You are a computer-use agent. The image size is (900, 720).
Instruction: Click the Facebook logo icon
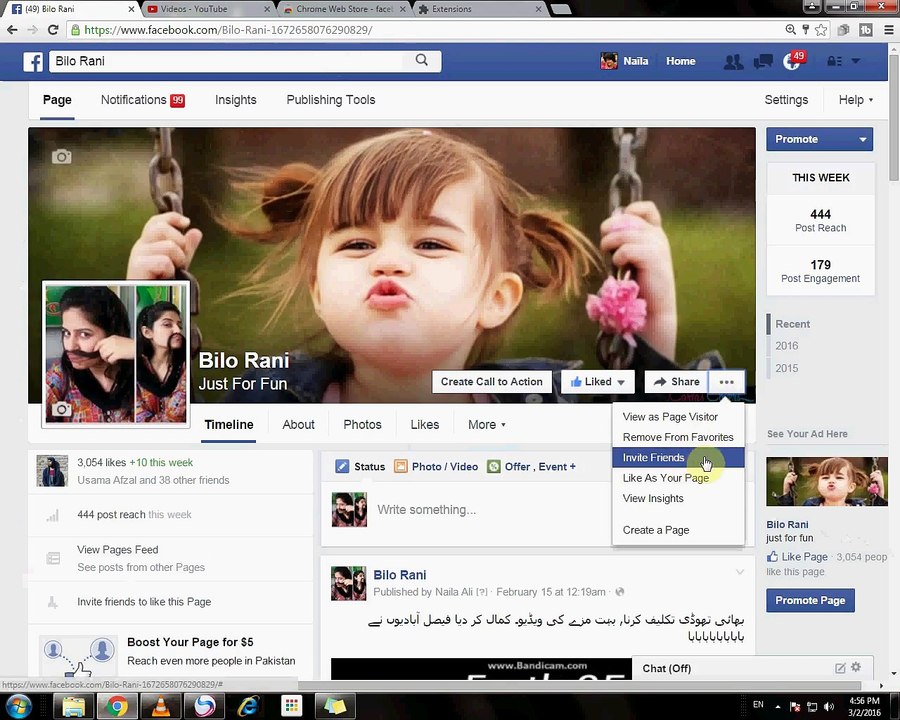[x=33, y=61]
